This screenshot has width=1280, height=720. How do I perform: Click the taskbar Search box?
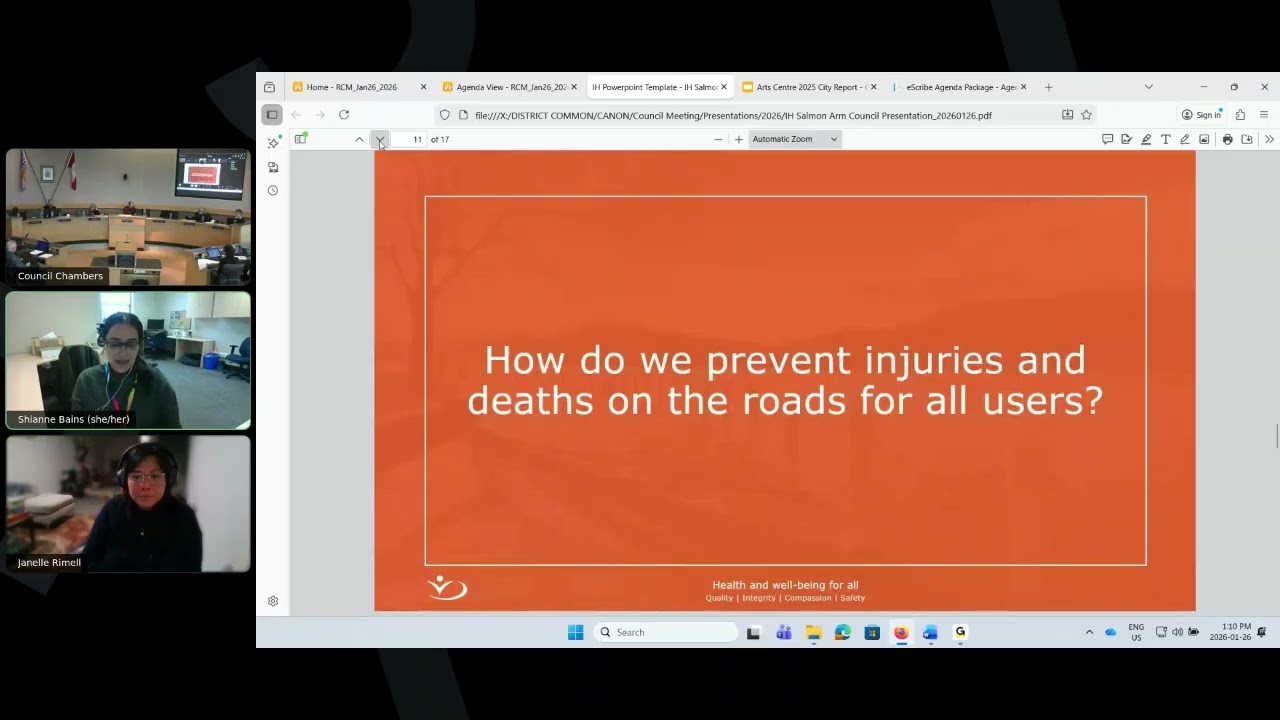pos(665,632)
